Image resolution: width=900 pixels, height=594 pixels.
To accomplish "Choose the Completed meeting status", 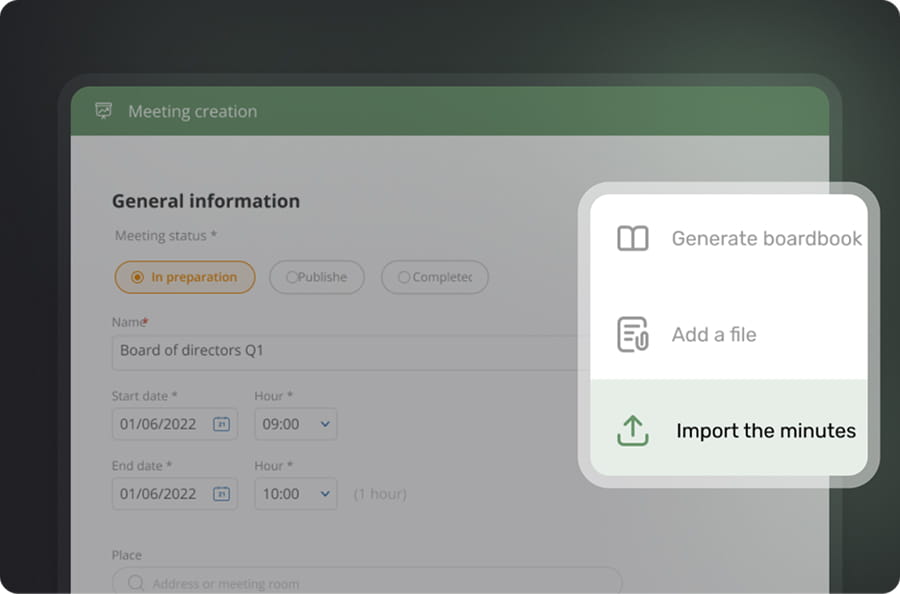I will (434, 277).
